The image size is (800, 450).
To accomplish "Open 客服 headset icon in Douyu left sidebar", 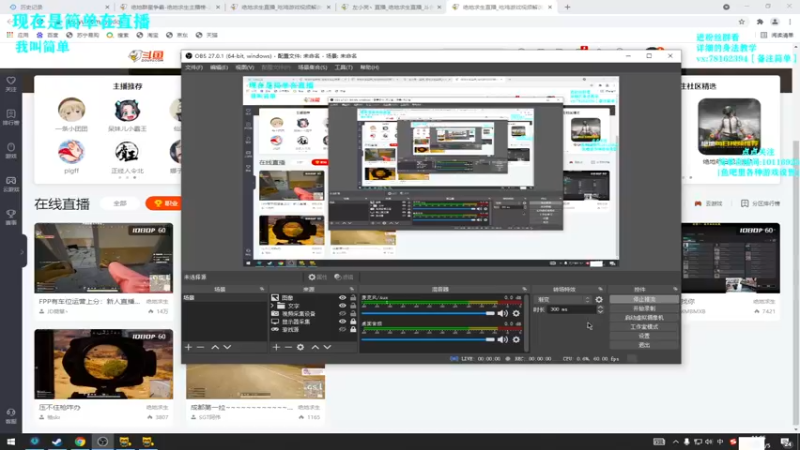I will pyautogui.click(x=11, y=416).
